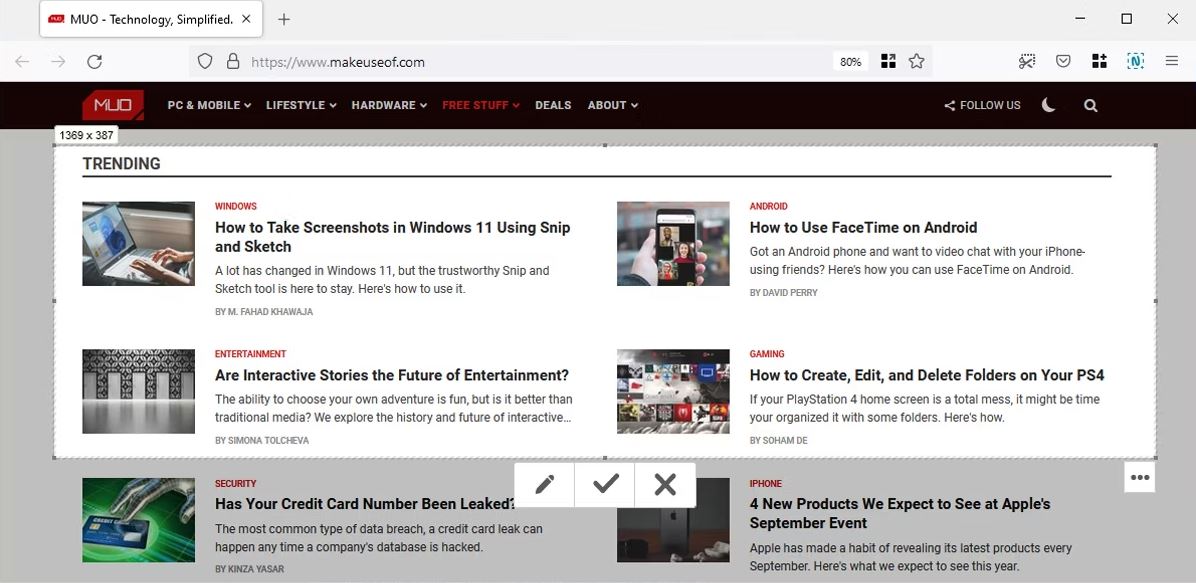
Task: Click author byline Soham De
Action: (x=778, y=441)
